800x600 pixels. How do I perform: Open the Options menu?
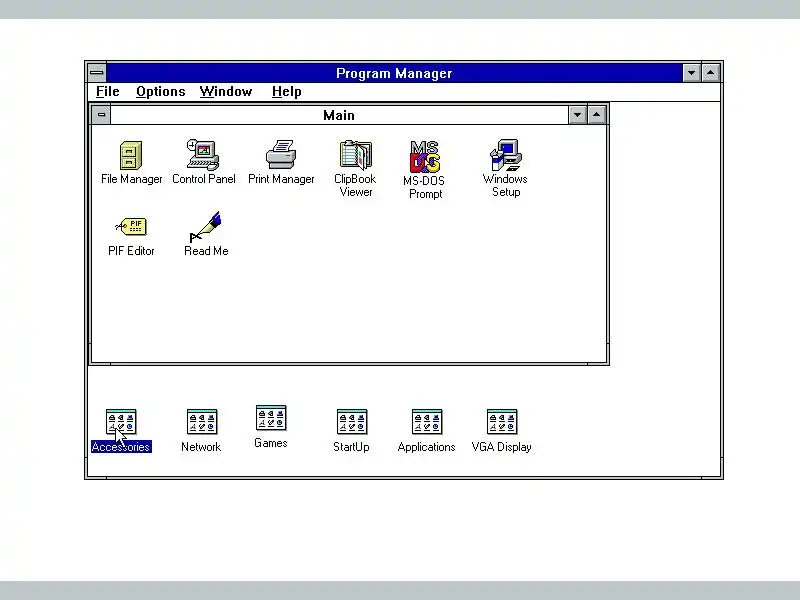tap(160, 91)
